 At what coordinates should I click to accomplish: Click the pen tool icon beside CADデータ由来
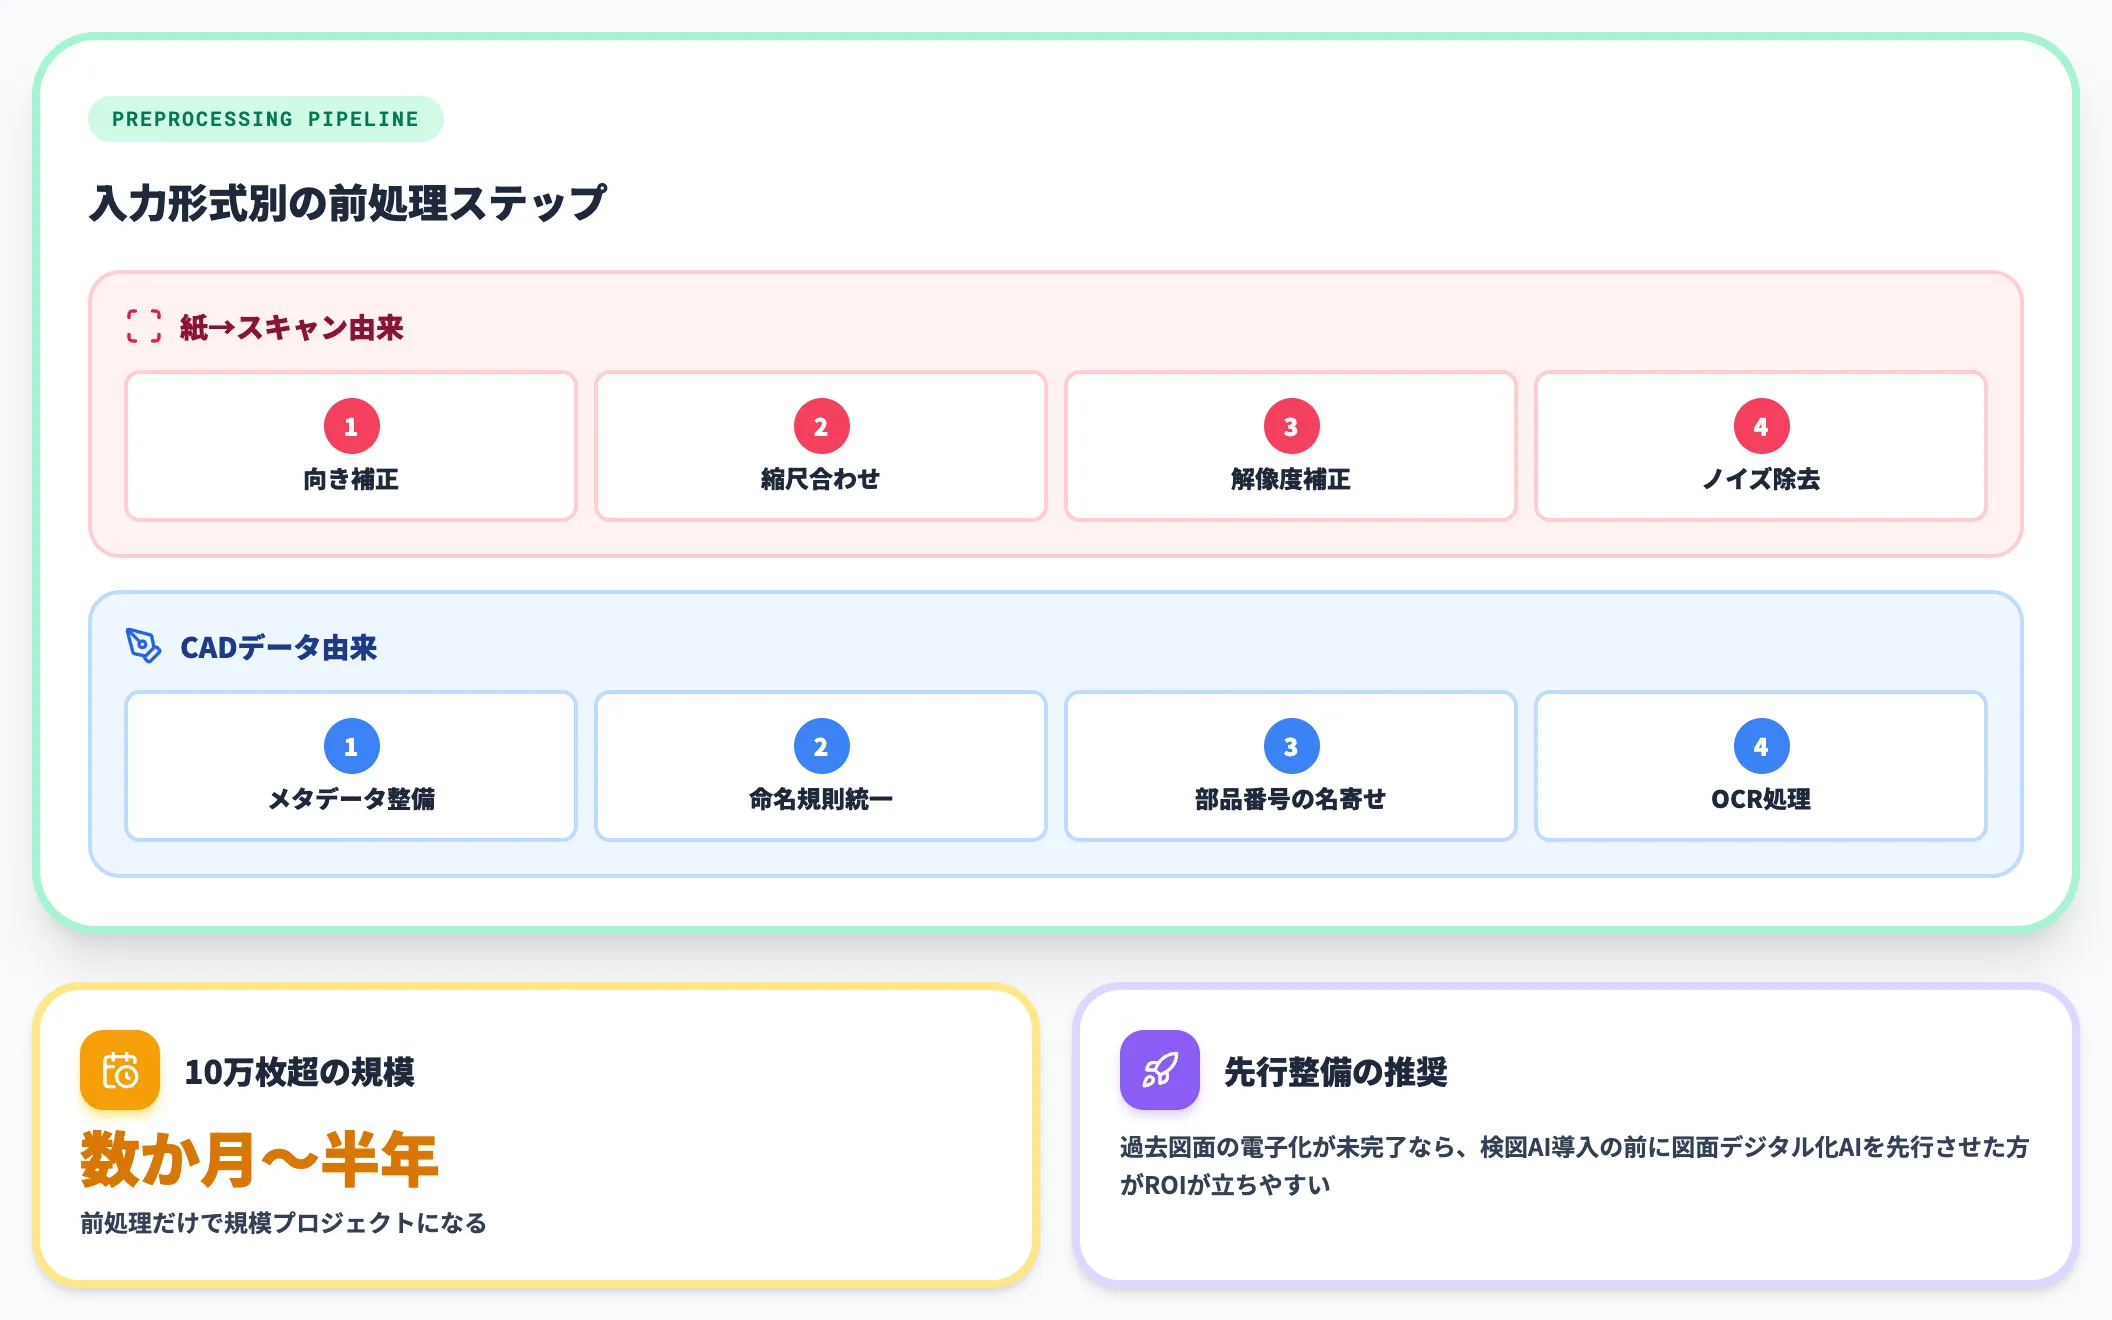144,646
